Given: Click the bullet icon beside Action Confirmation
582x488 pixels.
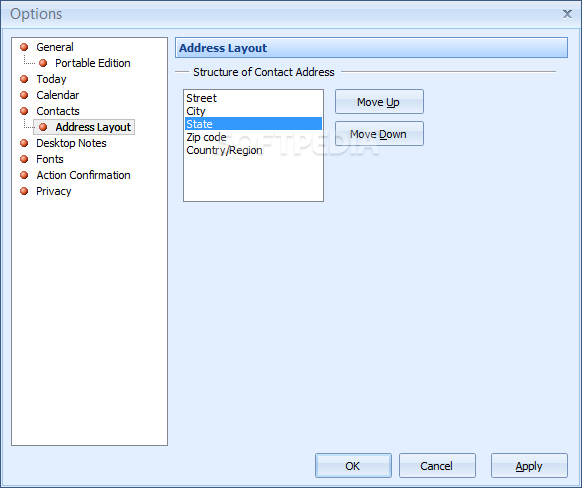Looking at the screenshot, I should point(24,175).
